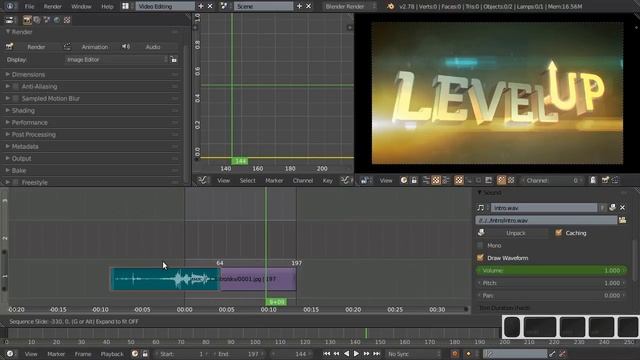Click the sound datablock music note icon
This screenshot has width=640, height=360.
click(481, 208)
